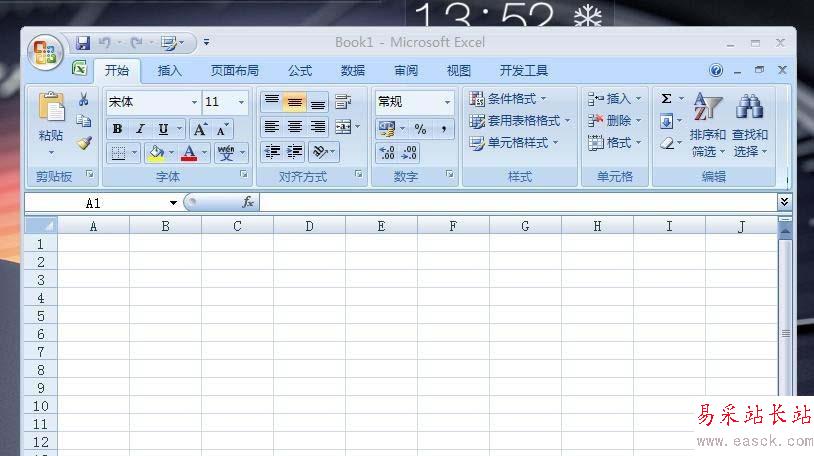Apply yellow fill color
Viewport: 814px width, 456px height.
(x=155, y=153)
